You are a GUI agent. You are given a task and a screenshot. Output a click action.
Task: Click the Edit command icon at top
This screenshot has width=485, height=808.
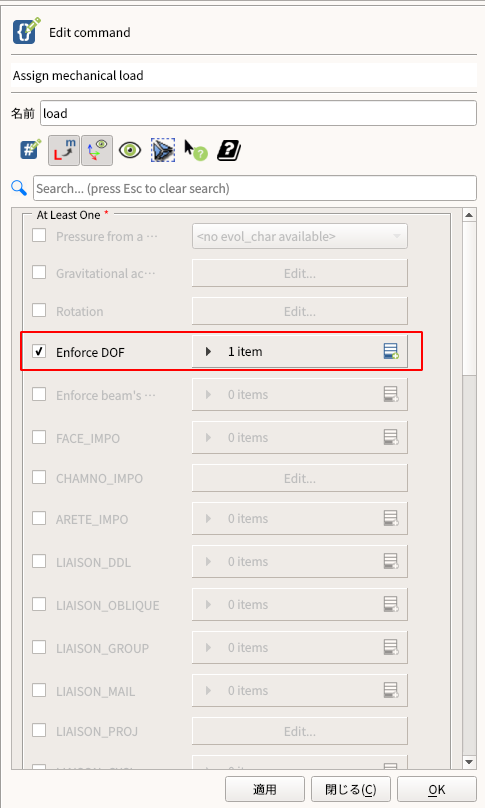coord(26,31)
